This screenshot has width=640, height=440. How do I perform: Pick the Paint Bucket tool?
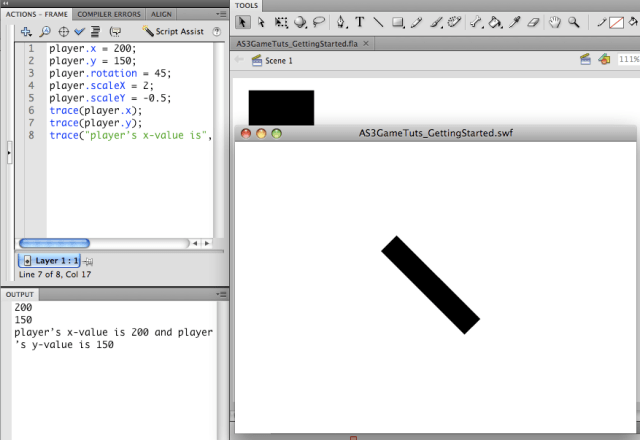(495, 22)
